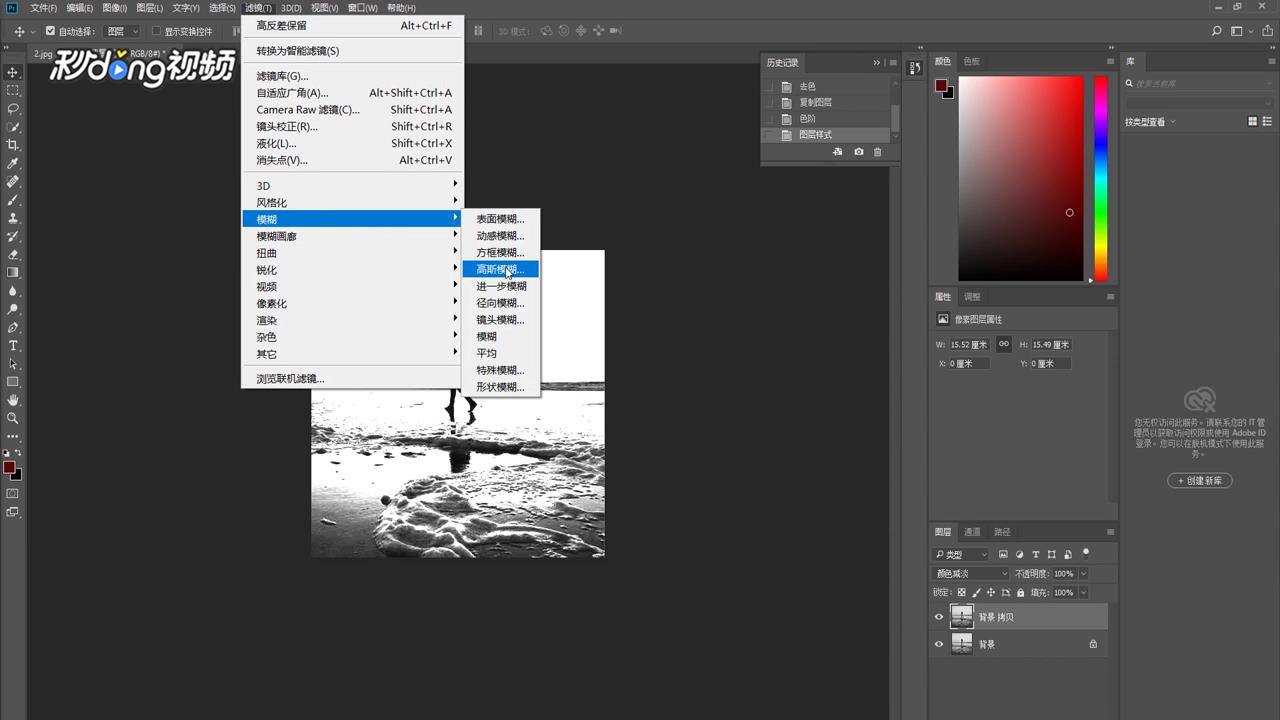The width and height of the screenshot is (1280, 720).
Task: Switch library to grid view icon
Action: 1252,122
